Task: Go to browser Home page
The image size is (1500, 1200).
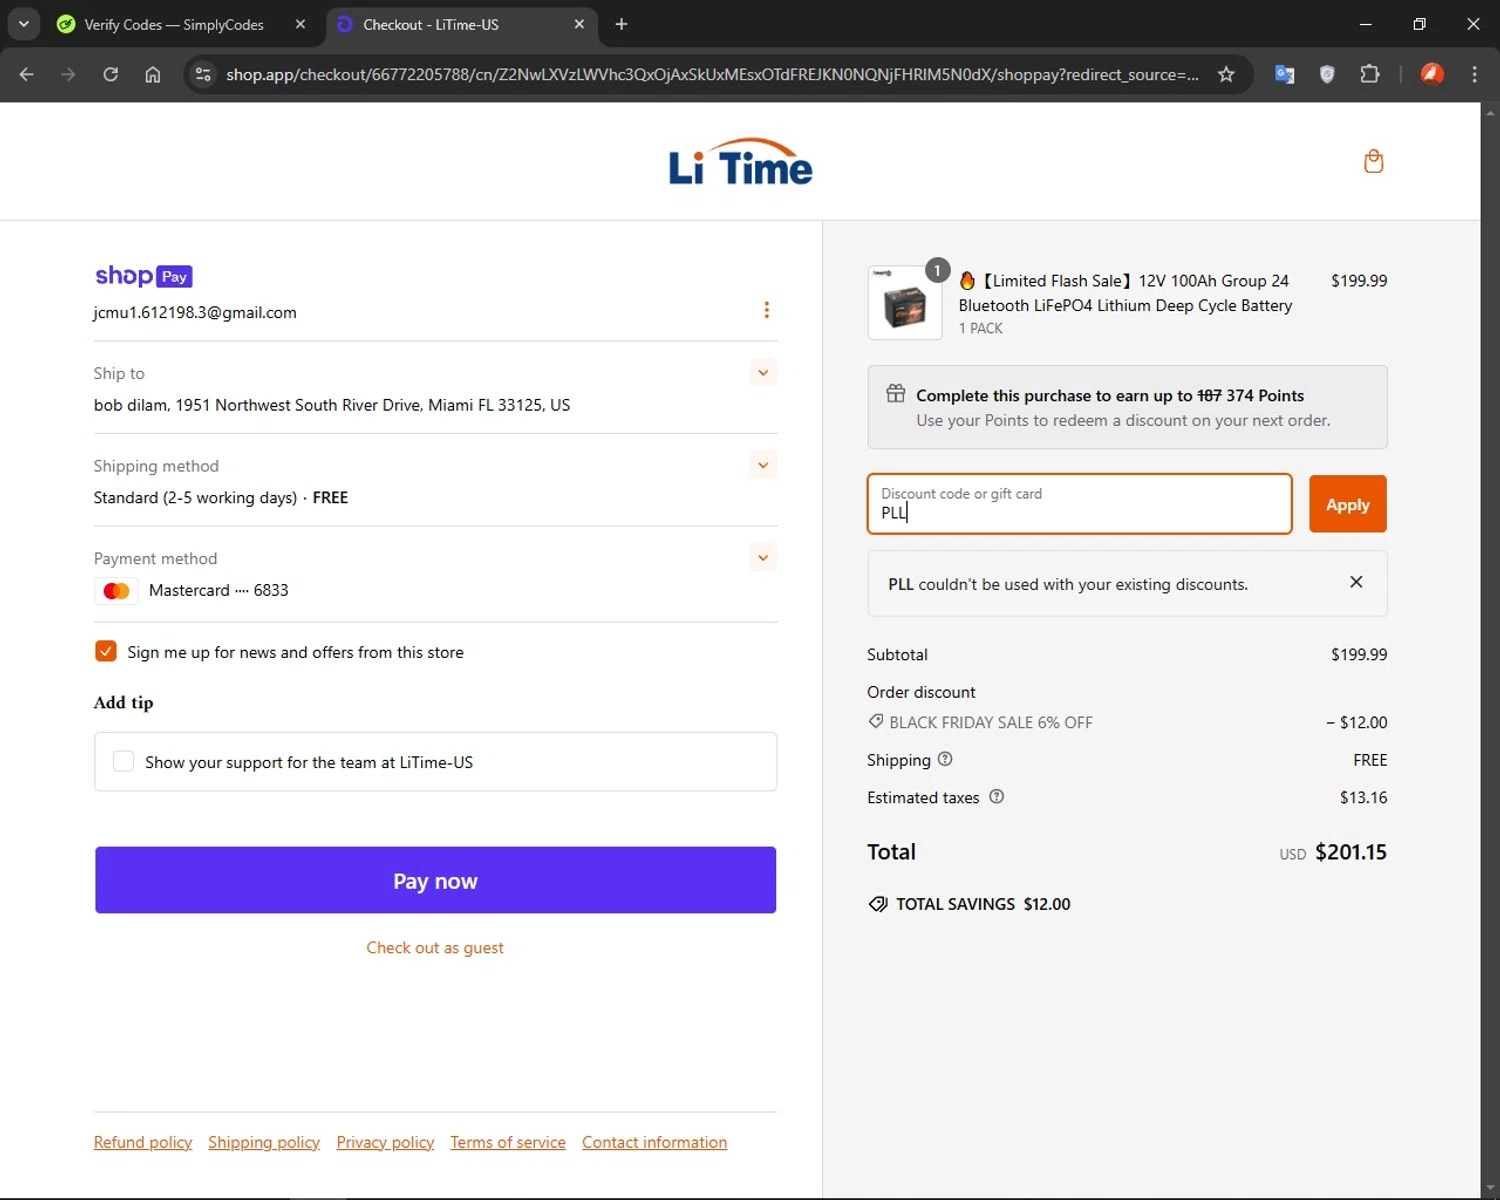Action: click(152, 74)
